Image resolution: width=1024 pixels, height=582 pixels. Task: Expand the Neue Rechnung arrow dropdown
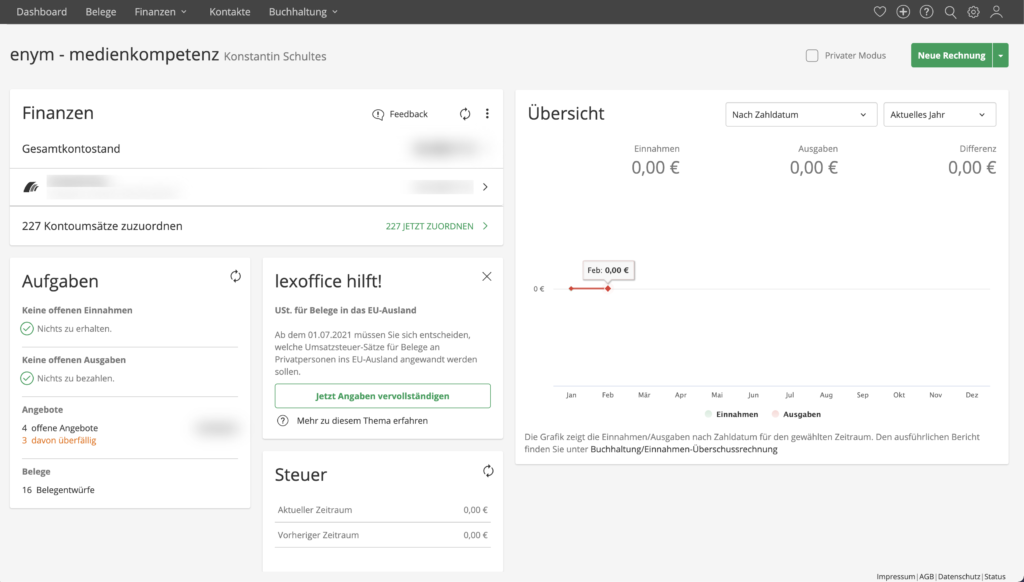click(x=1001, y=56)
